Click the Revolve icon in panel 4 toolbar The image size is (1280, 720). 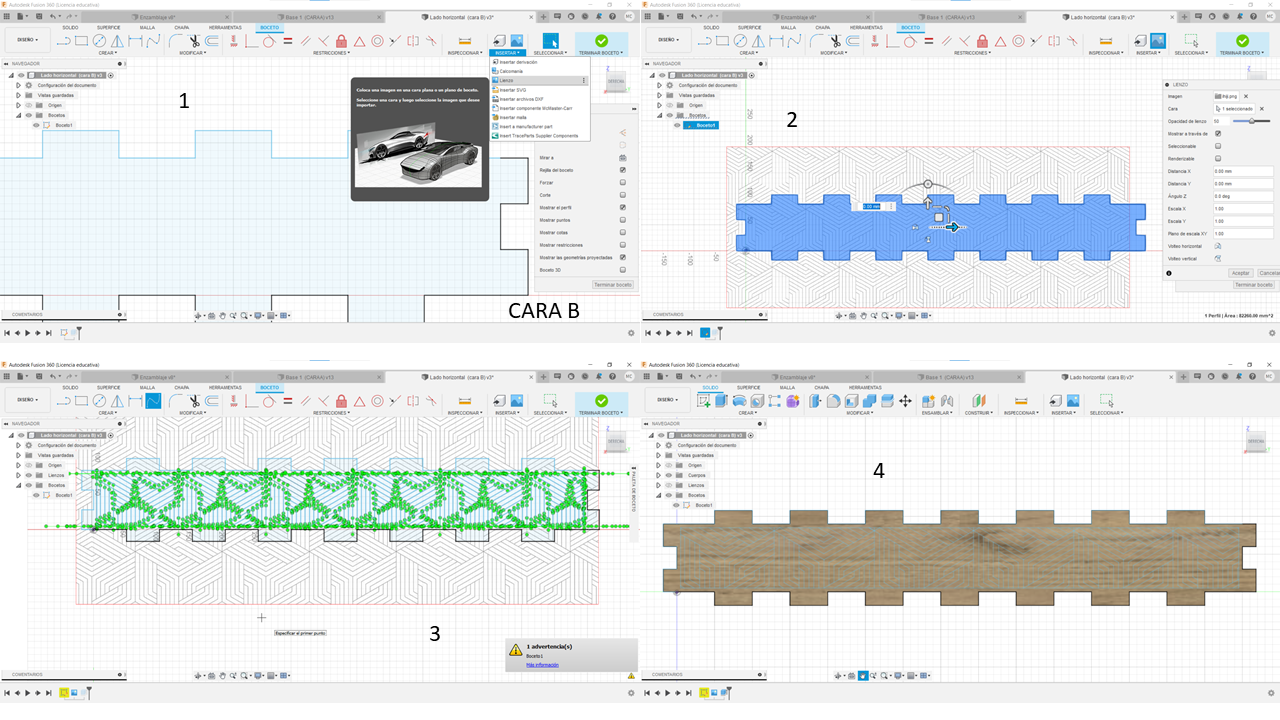click(740, 400)
